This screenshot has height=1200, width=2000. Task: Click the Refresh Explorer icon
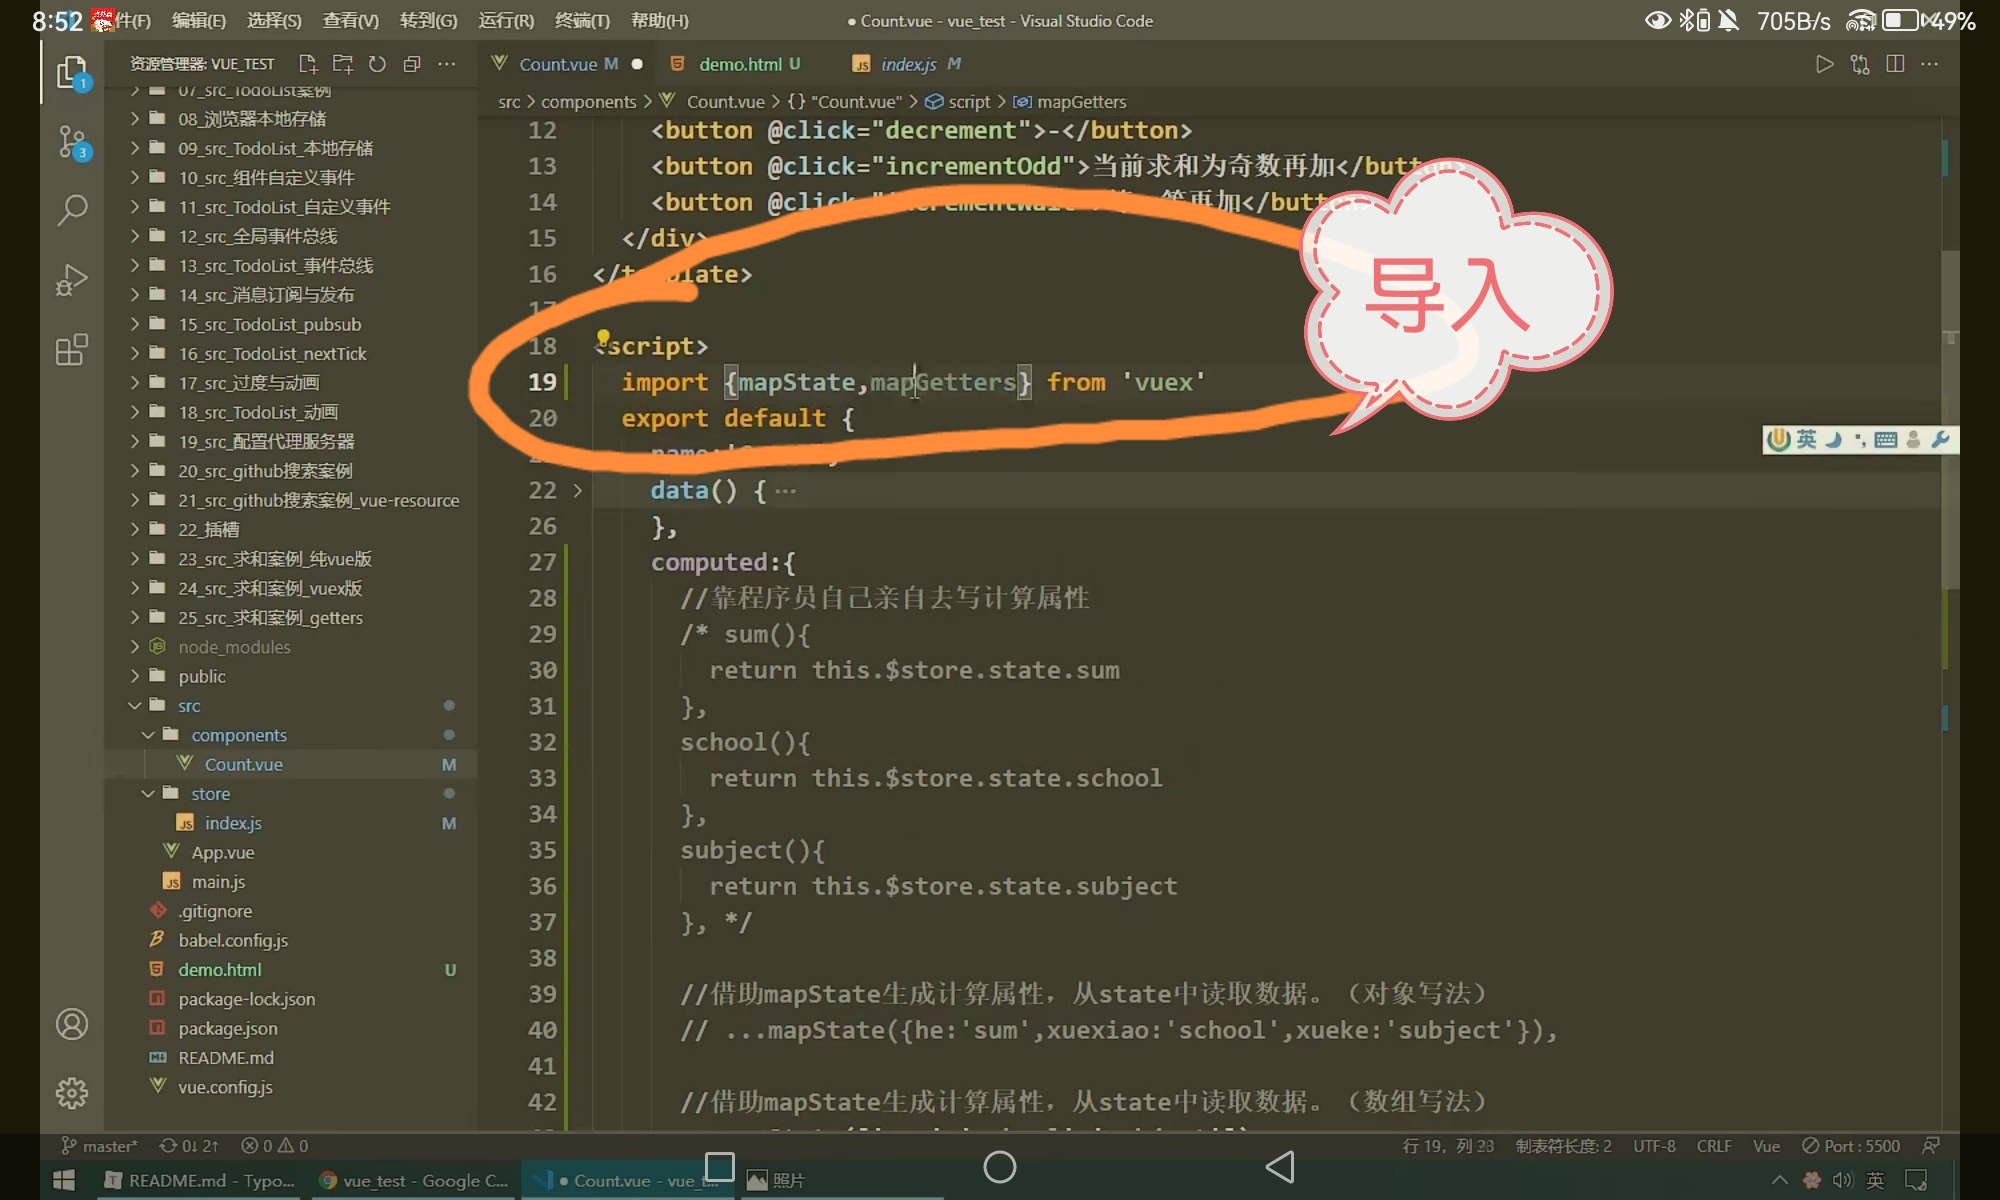pyautogui.click(x=377, y=64)
